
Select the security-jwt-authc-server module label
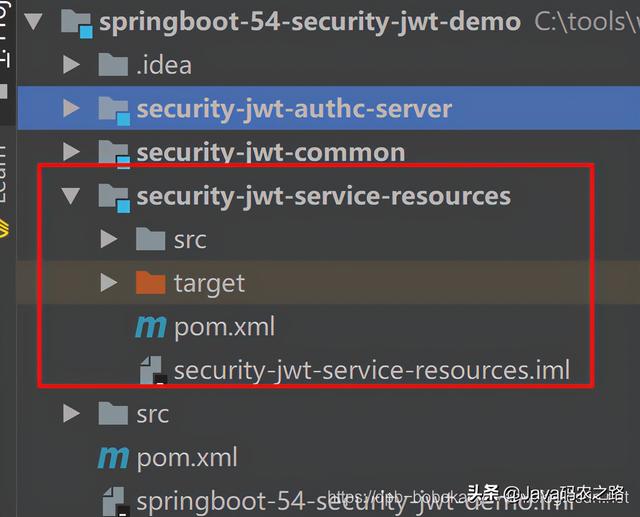point(294,109)
